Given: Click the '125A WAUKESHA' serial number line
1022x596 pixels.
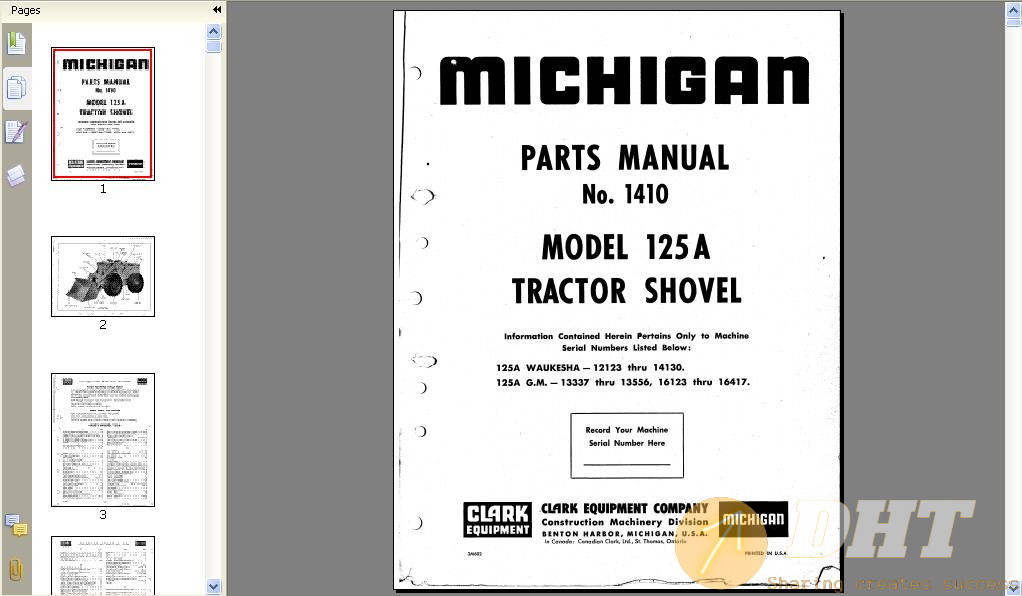Looking at the screenshot, I should (591, 368).
